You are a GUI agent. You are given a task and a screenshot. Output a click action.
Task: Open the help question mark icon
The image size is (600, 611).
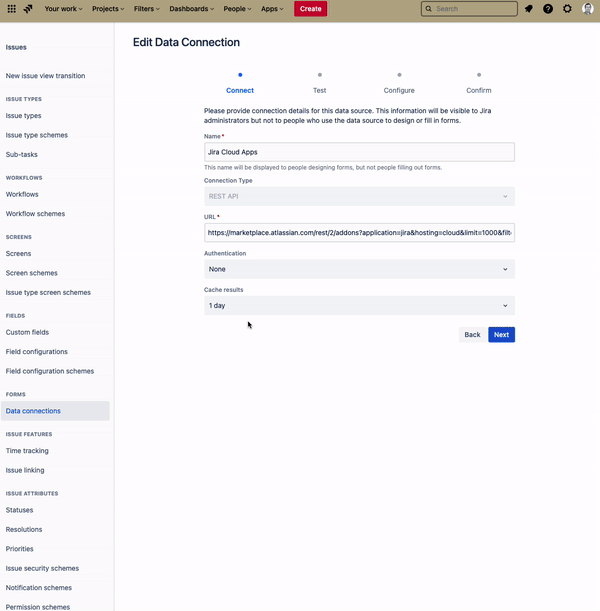point(548,9)
